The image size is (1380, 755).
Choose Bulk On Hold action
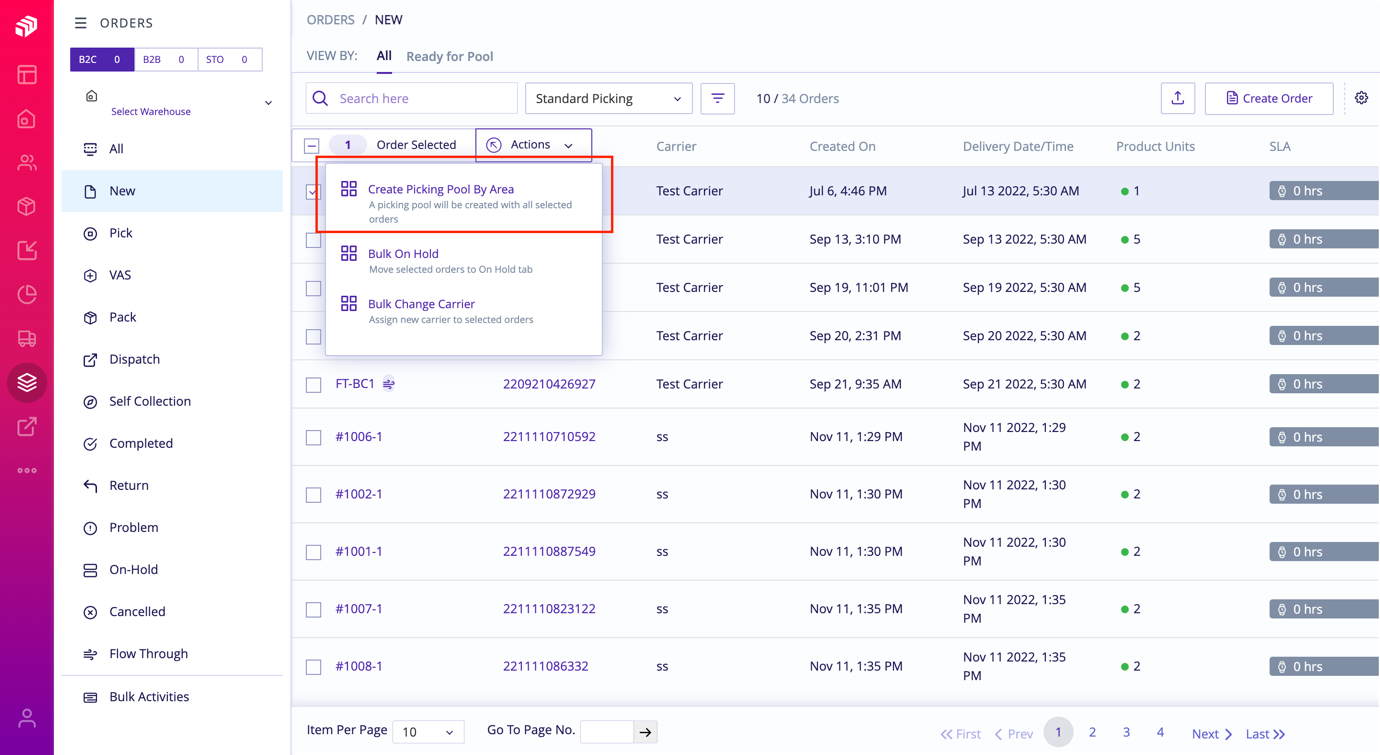464,261
